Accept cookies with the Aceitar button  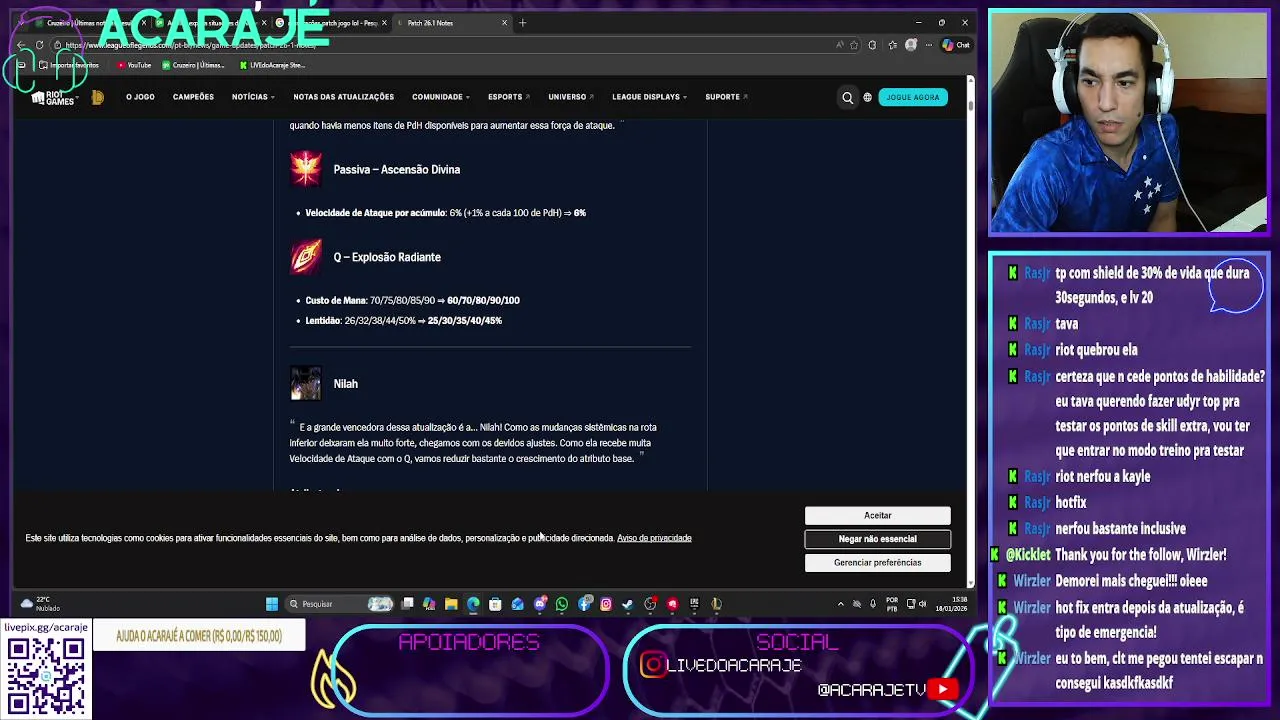click(877, 515)
